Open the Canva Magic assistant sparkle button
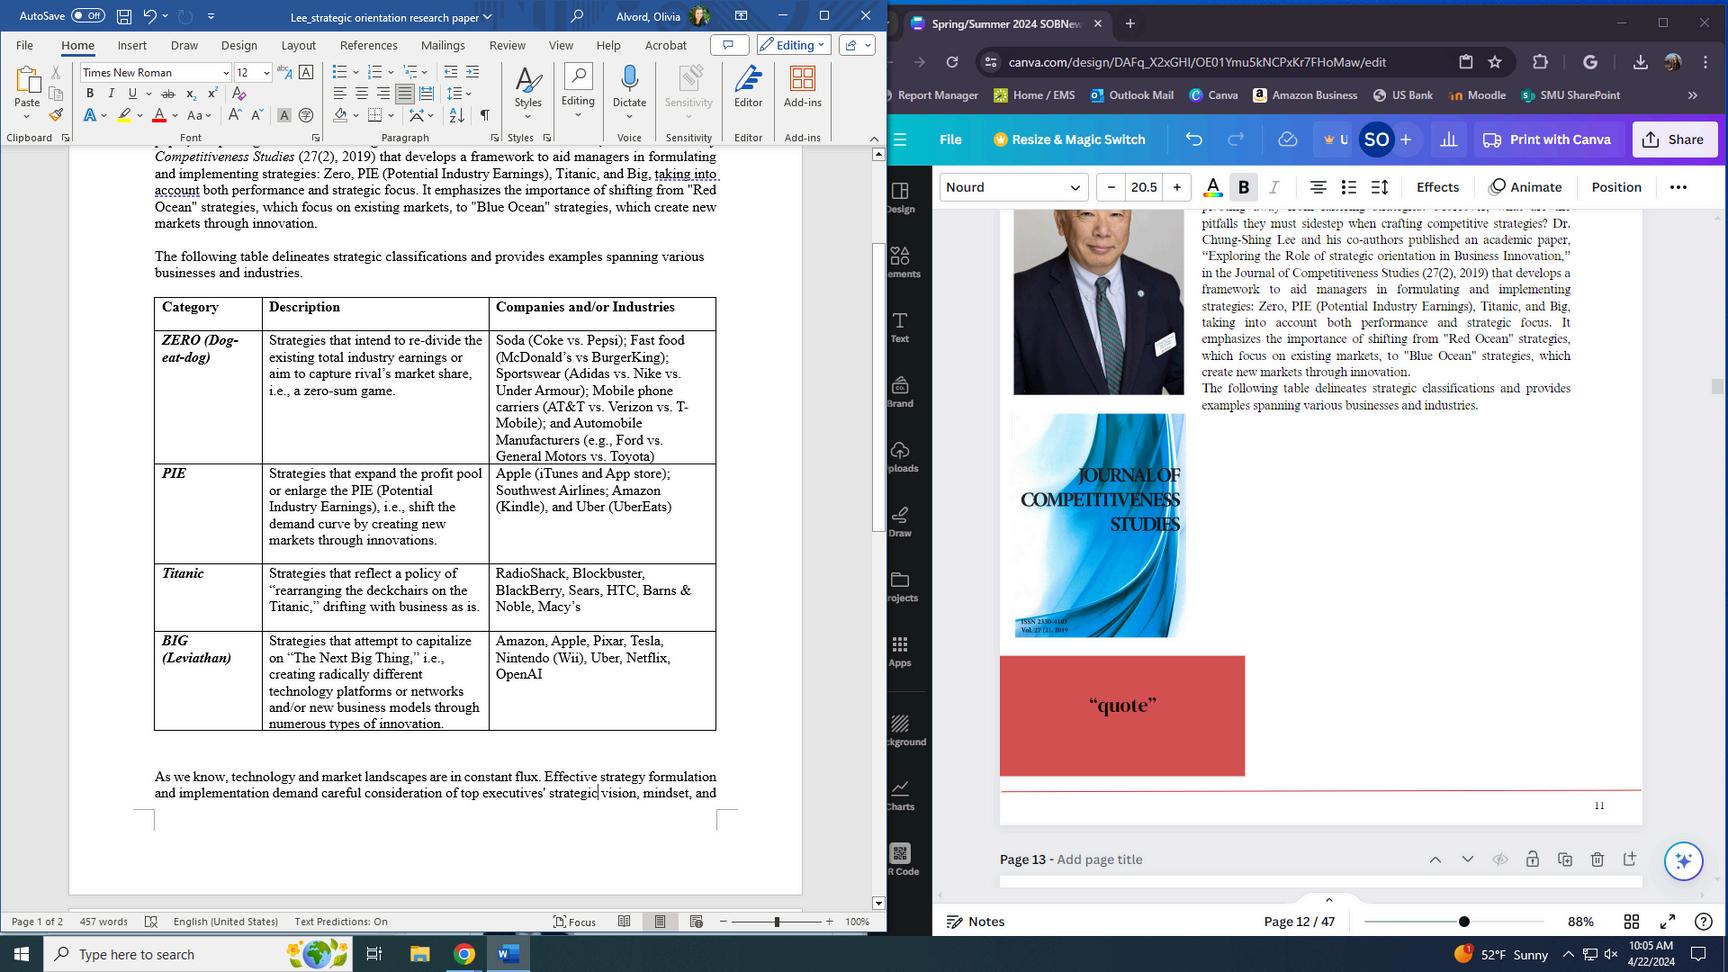The image size is (1728, 972). click(x=1684, y=860)
